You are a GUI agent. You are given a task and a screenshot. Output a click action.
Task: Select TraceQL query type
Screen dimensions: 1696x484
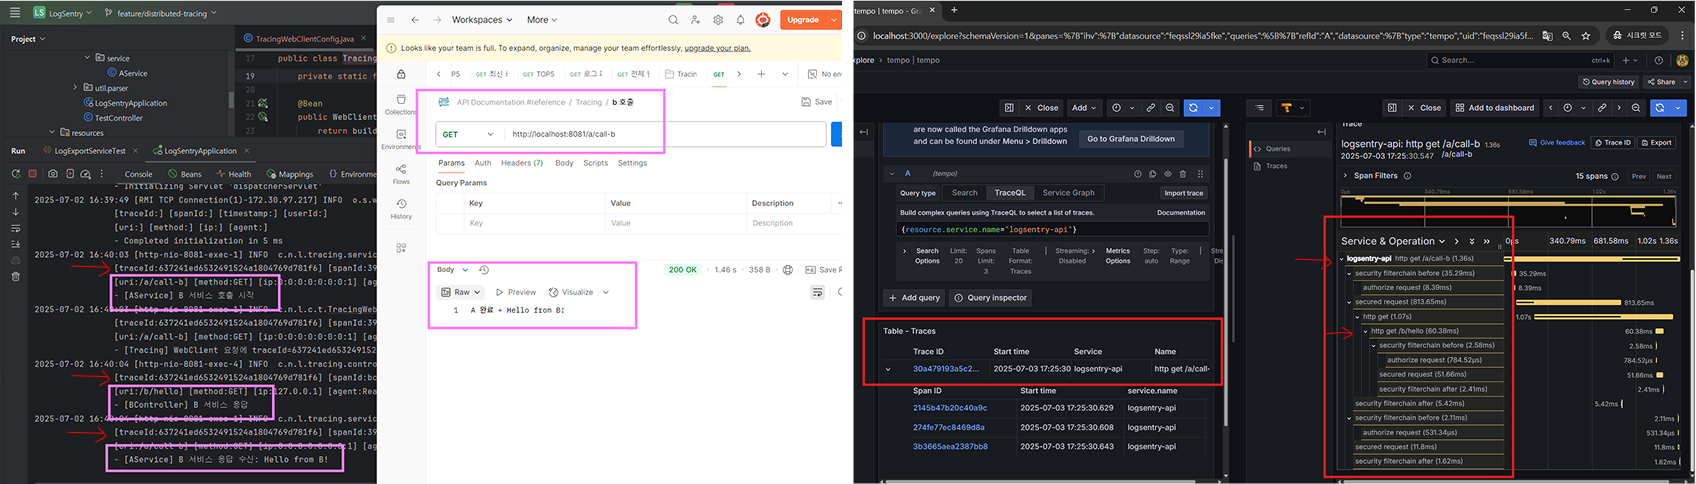(1009, 193)
